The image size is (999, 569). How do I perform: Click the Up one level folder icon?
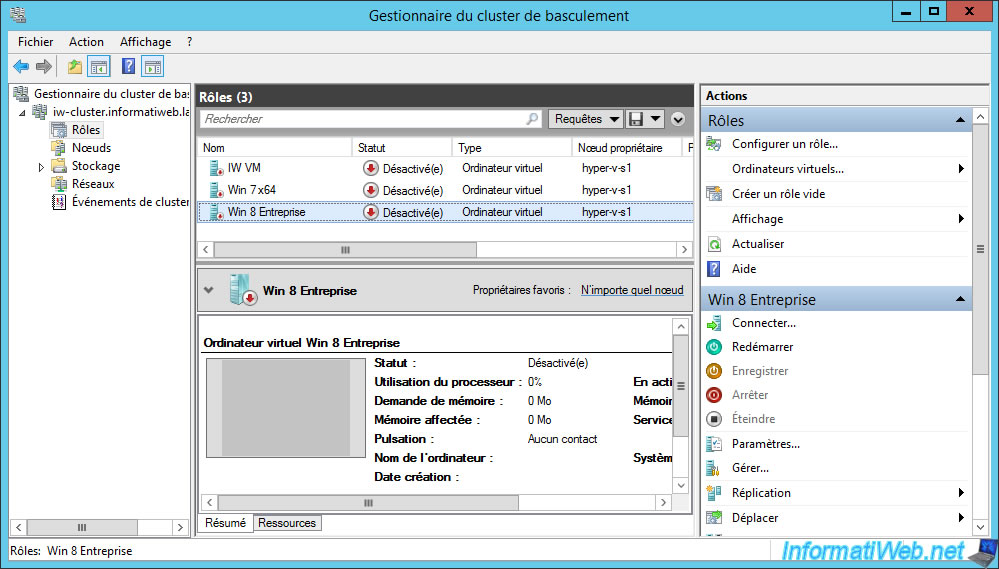(x=75, y=66)
